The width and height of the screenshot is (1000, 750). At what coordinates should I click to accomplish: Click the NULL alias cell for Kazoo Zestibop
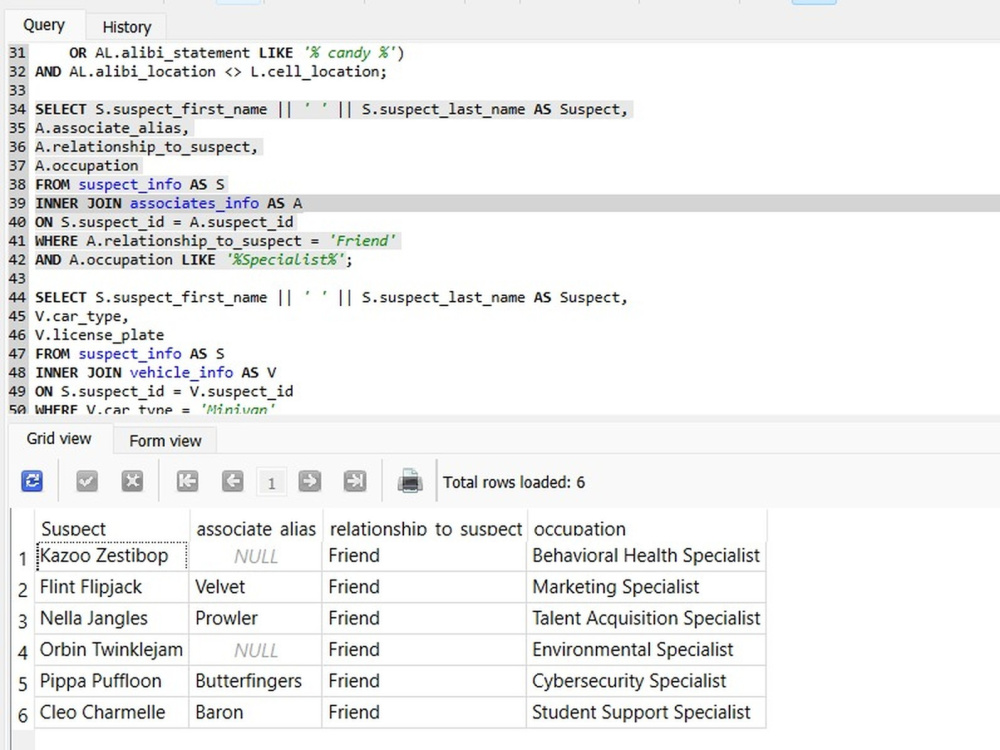(x=256, y=555)
